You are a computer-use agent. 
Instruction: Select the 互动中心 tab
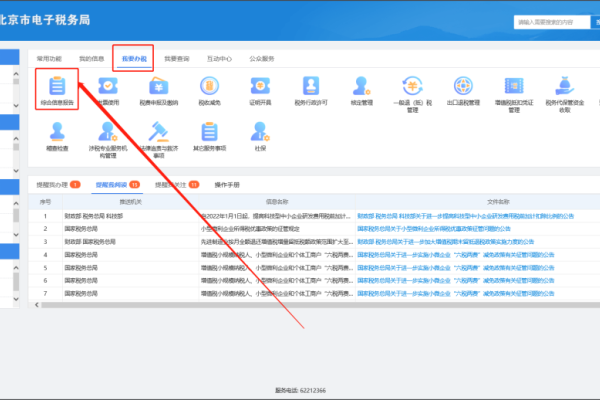[219, 59]
